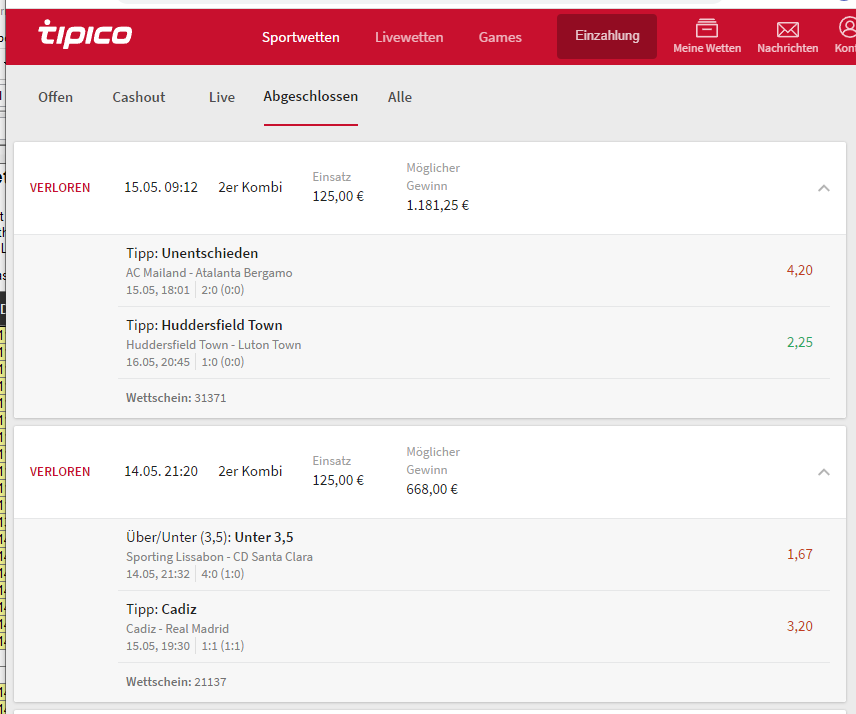Click 'Tipp: Huddersfield Town' selection

(204, 325)
